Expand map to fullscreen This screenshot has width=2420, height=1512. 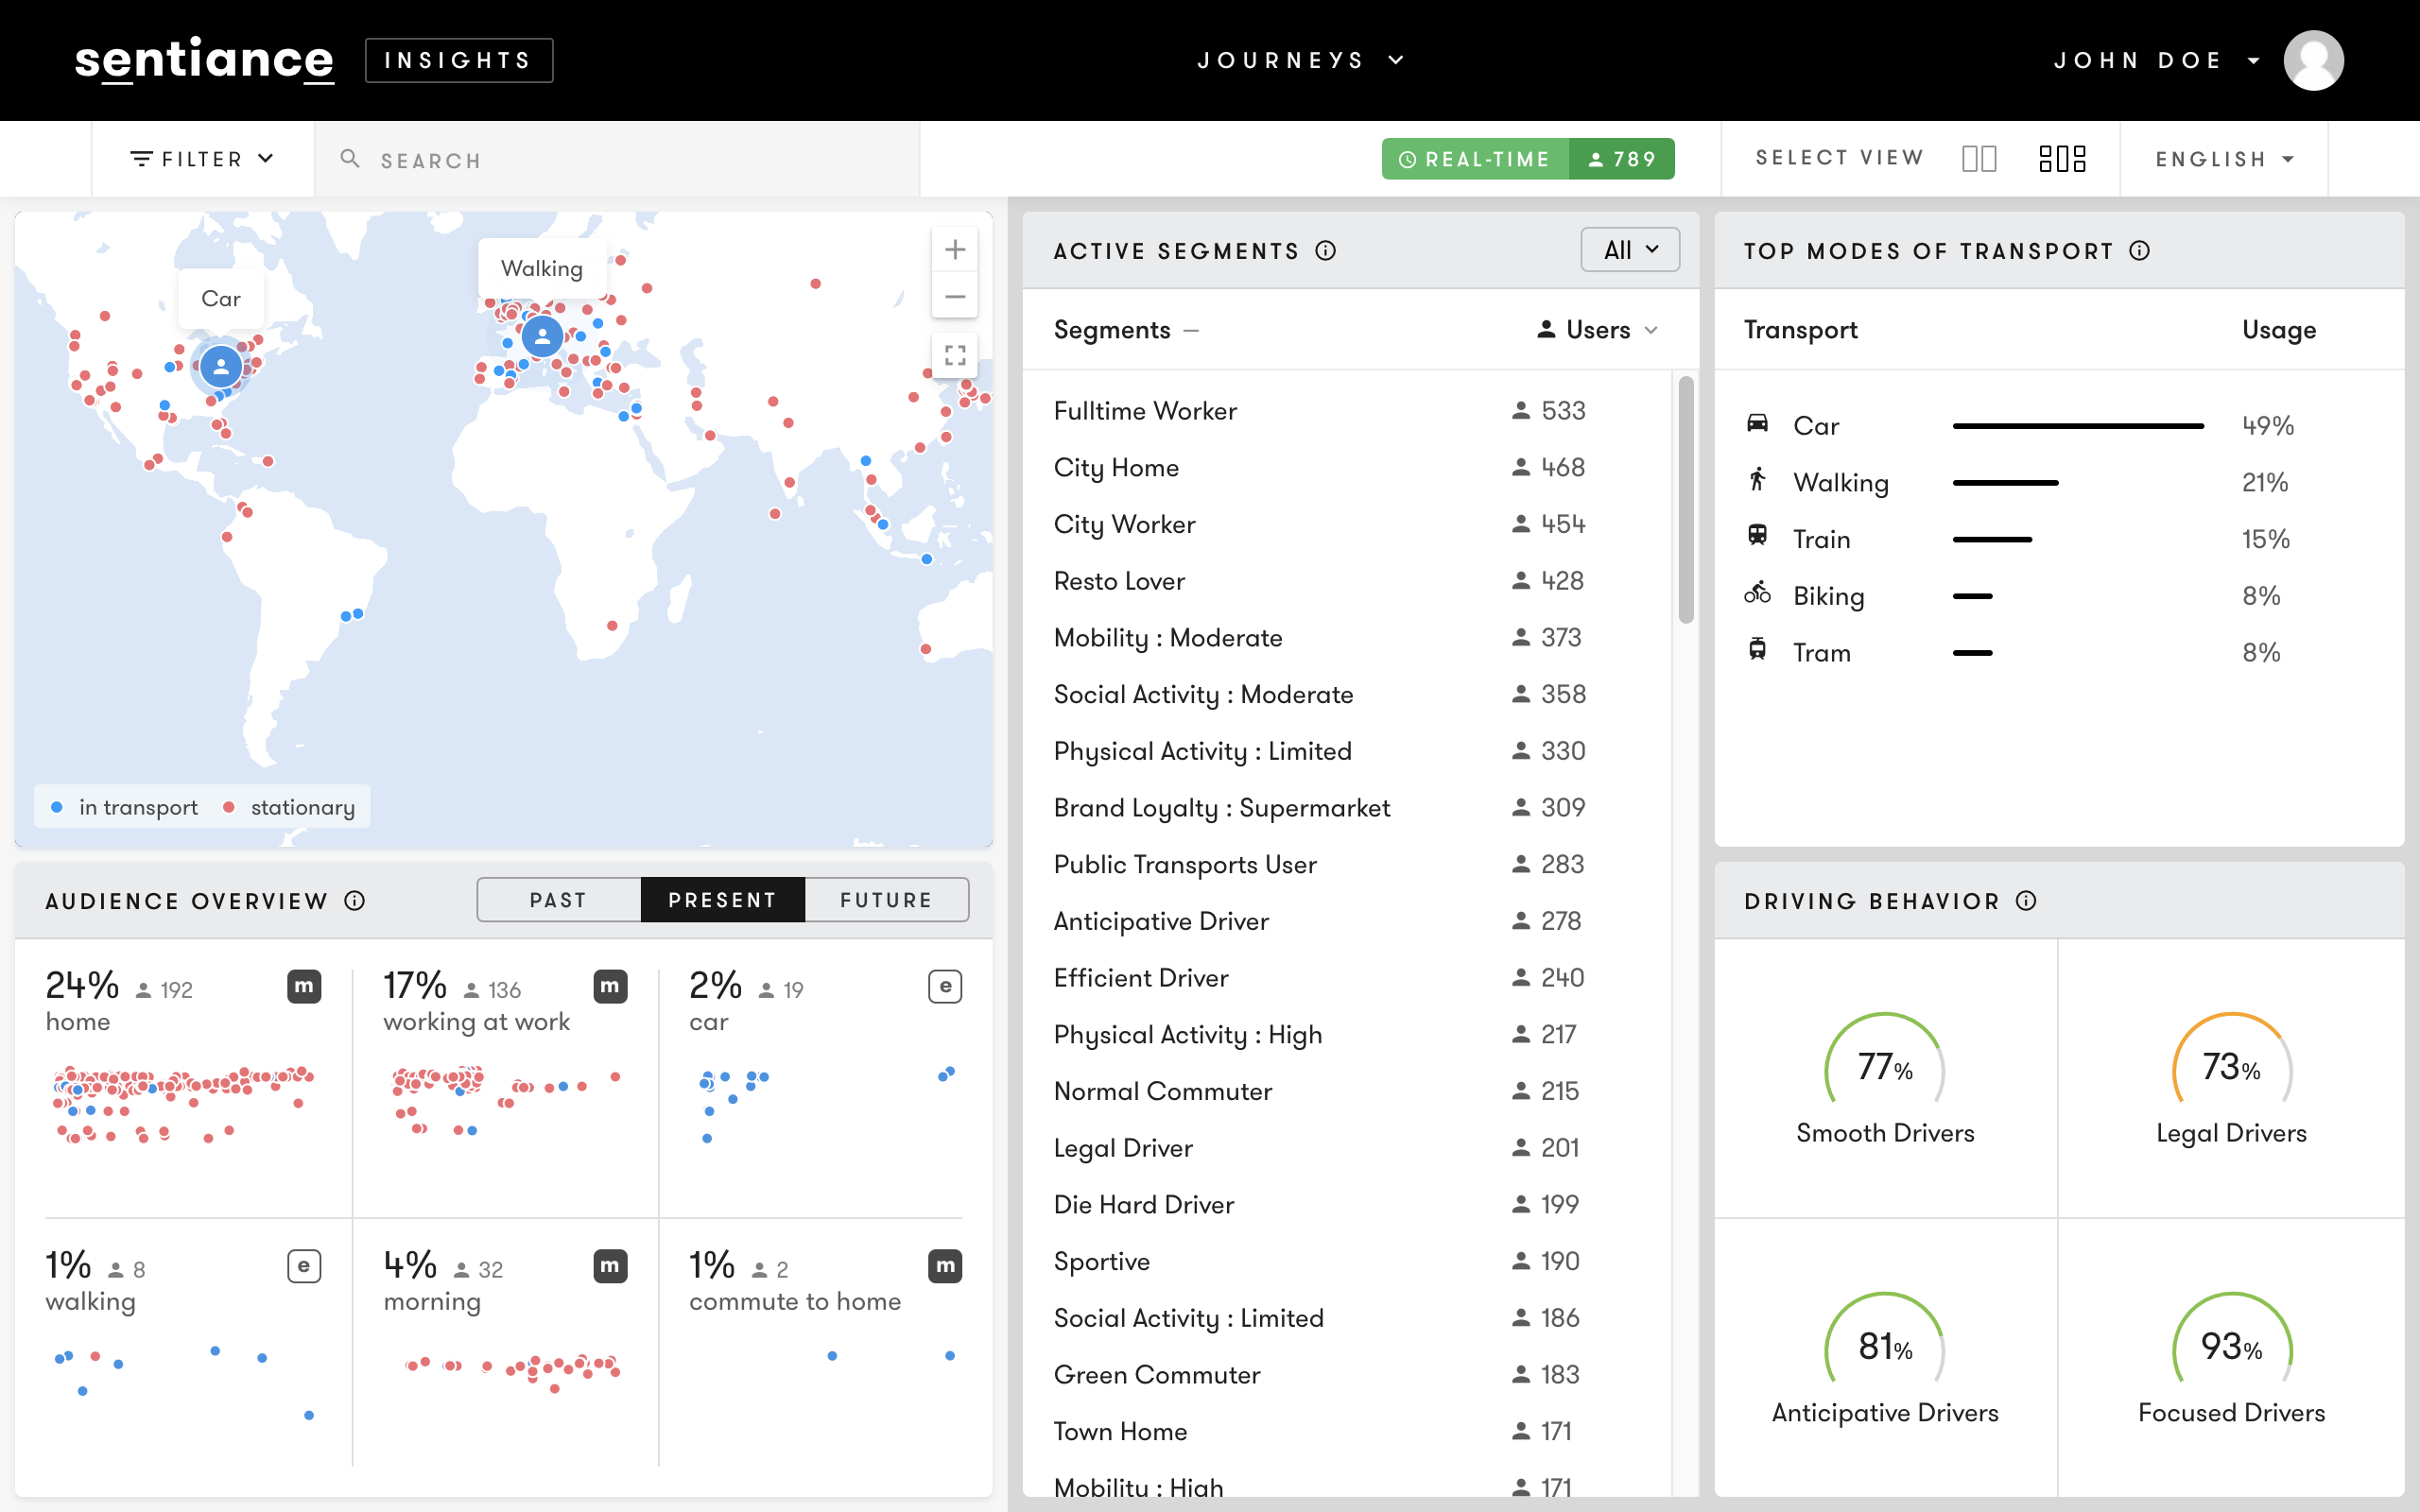pos(954,355)
